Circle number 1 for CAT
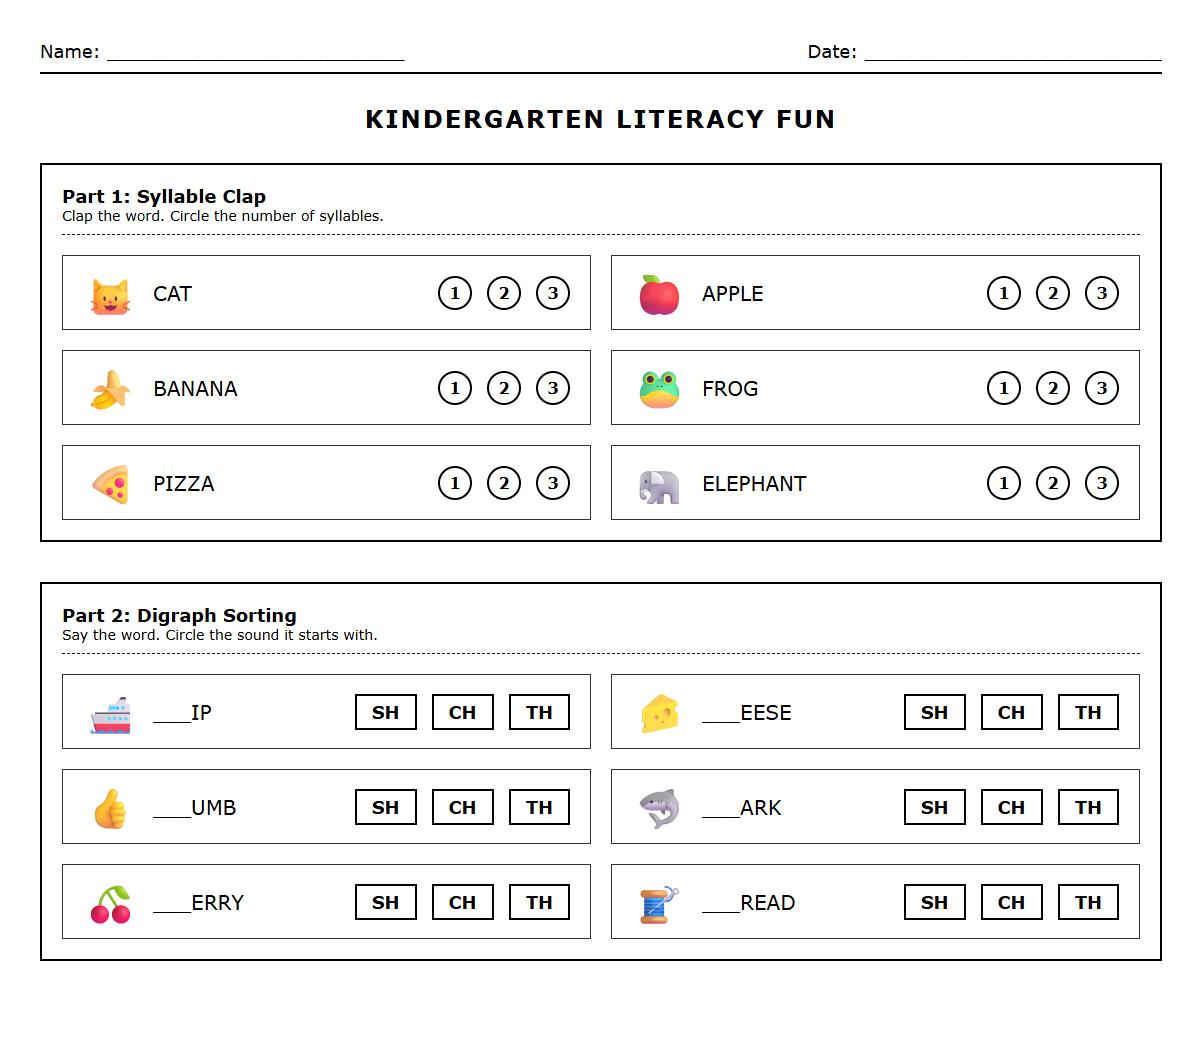Screen dimensions: 1202x1041 tap(455, 293)
